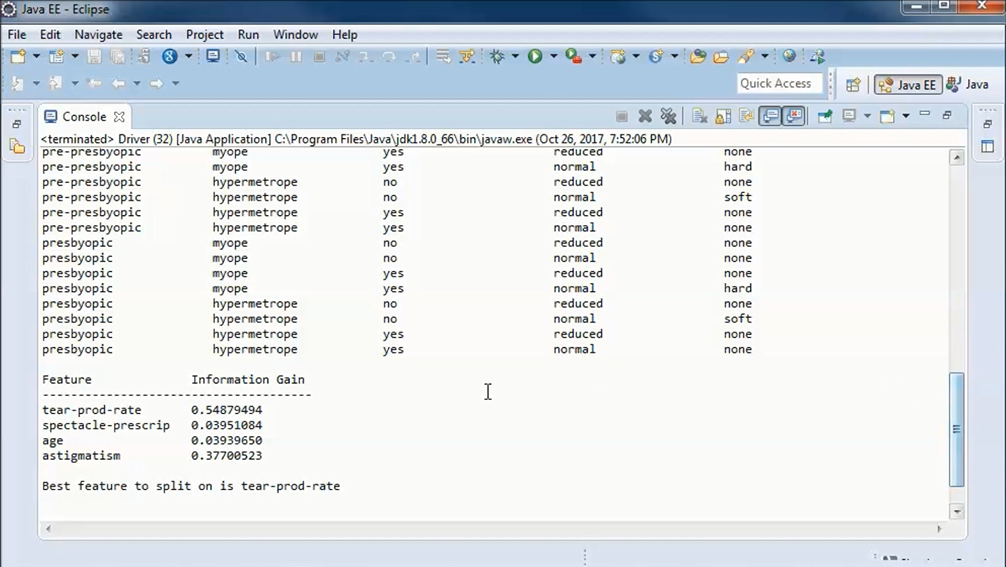Click the Last Edit Location arrow icon
The image size is (1006, 567).
94,83
